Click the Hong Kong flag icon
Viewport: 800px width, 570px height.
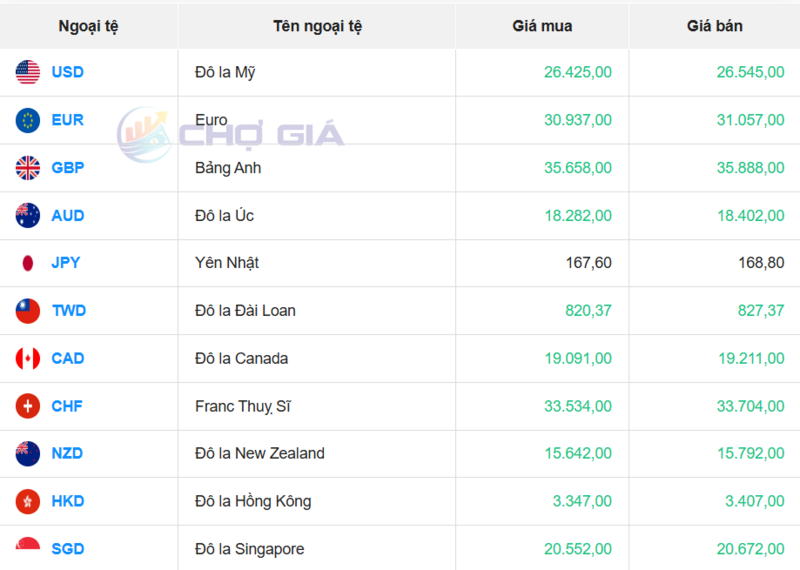28,501
